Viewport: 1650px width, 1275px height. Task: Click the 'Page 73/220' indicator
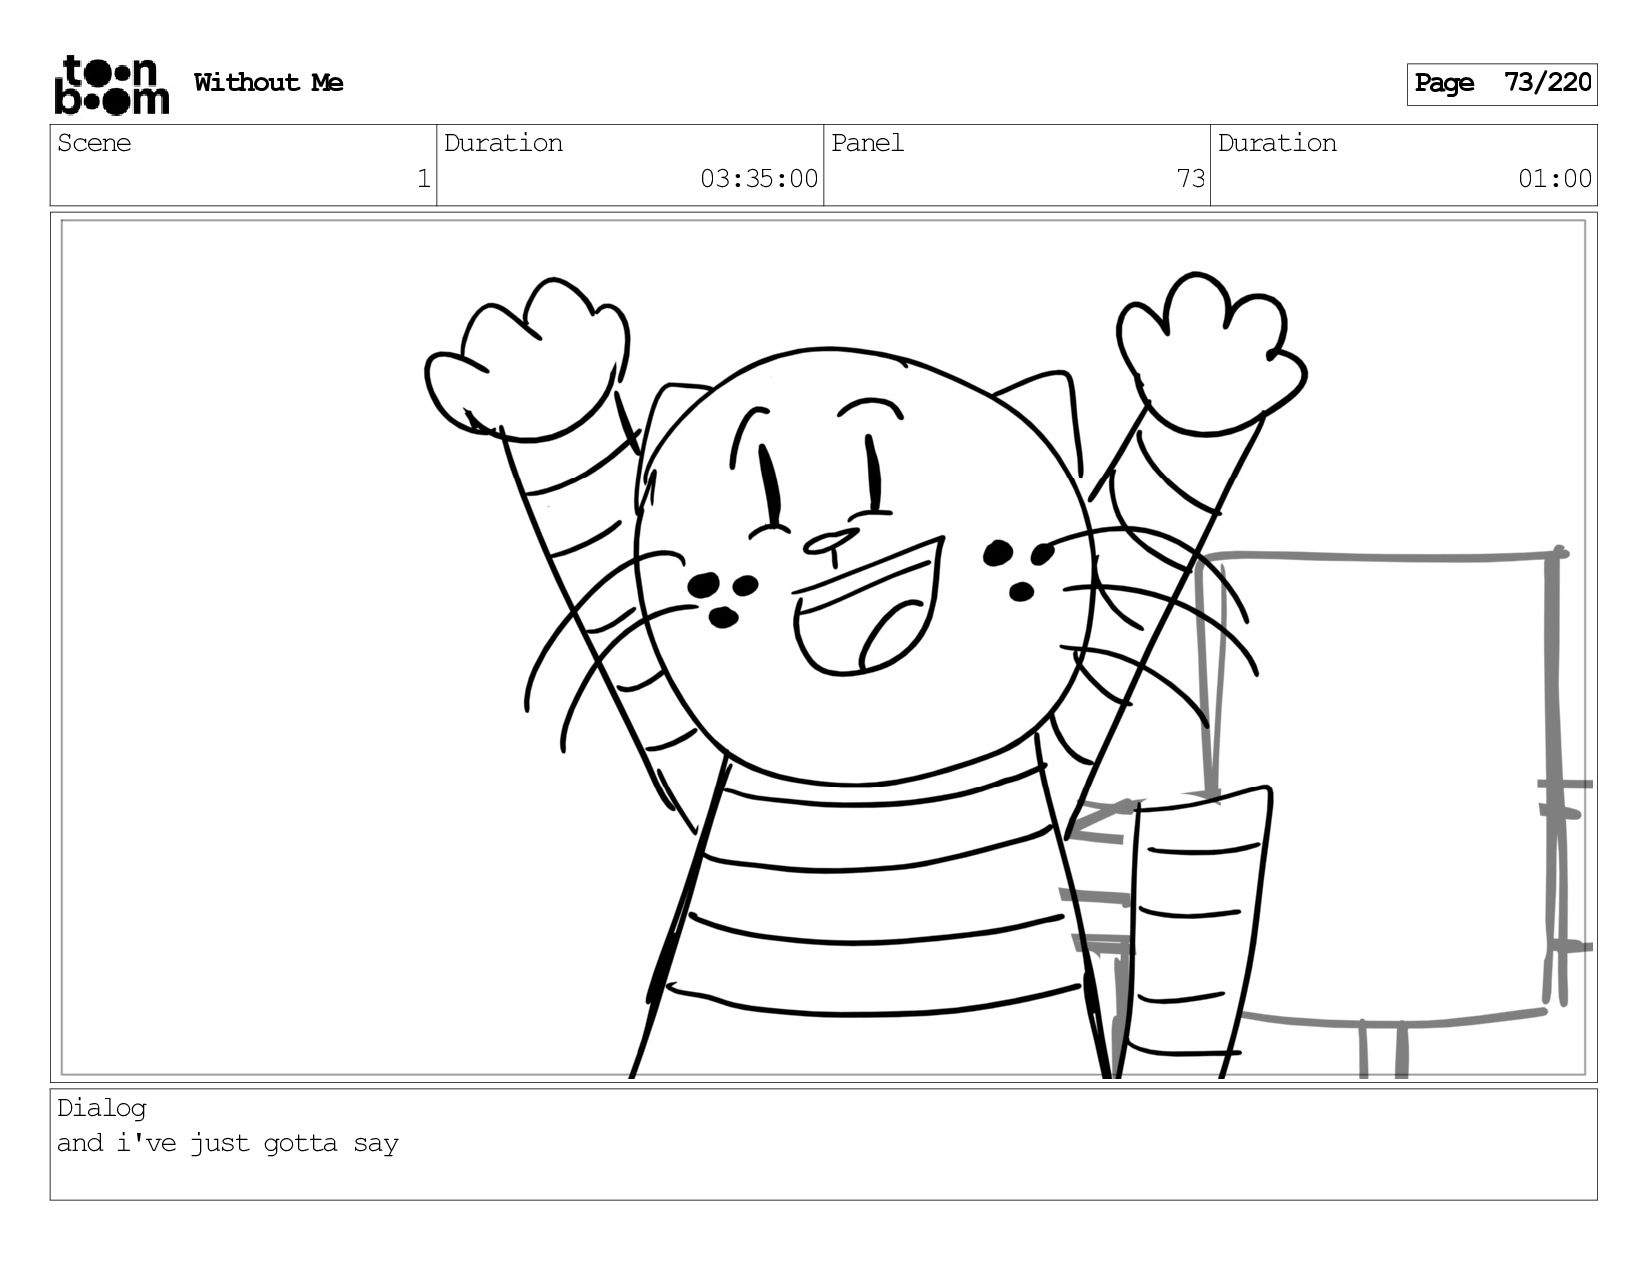pyautogui.click(x=1502, y=84)
